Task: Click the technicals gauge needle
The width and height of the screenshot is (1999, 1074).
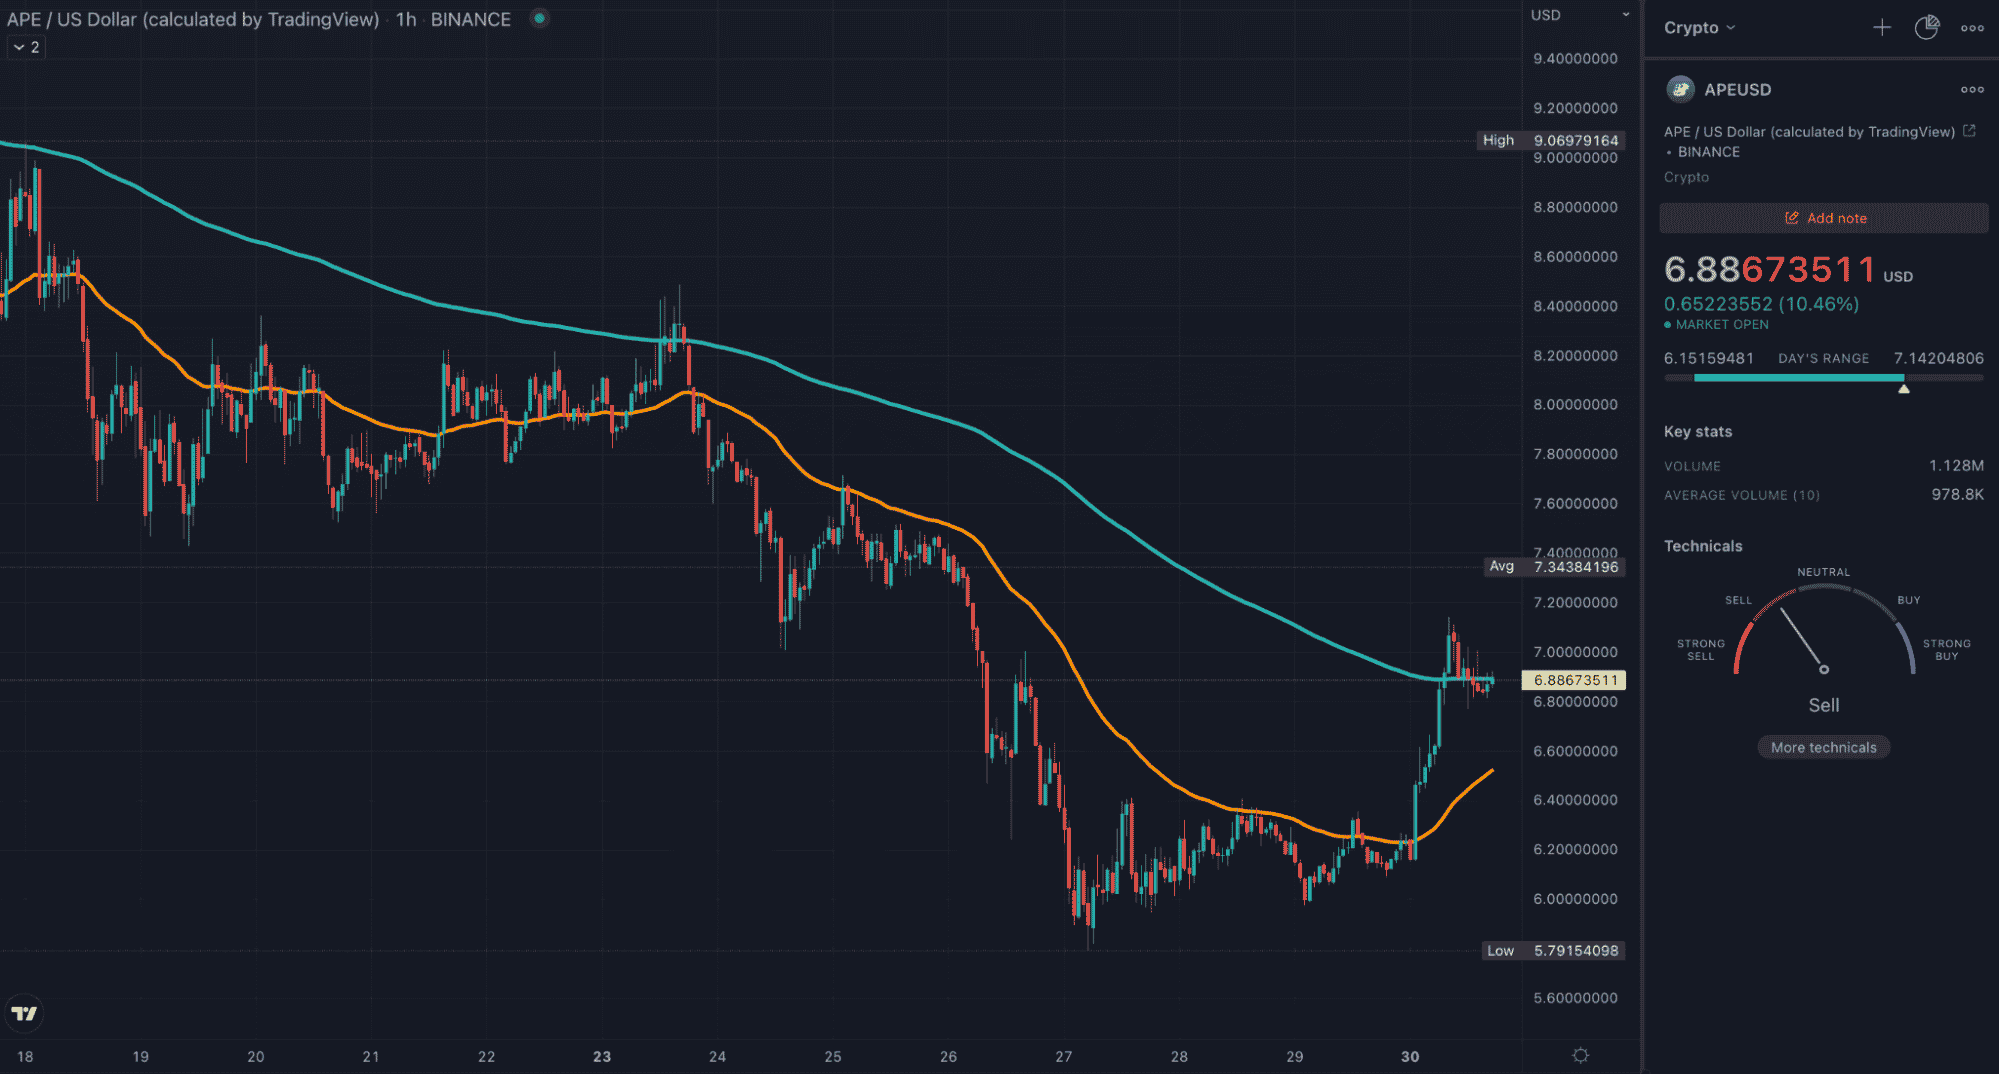Action: point(1803,640)
